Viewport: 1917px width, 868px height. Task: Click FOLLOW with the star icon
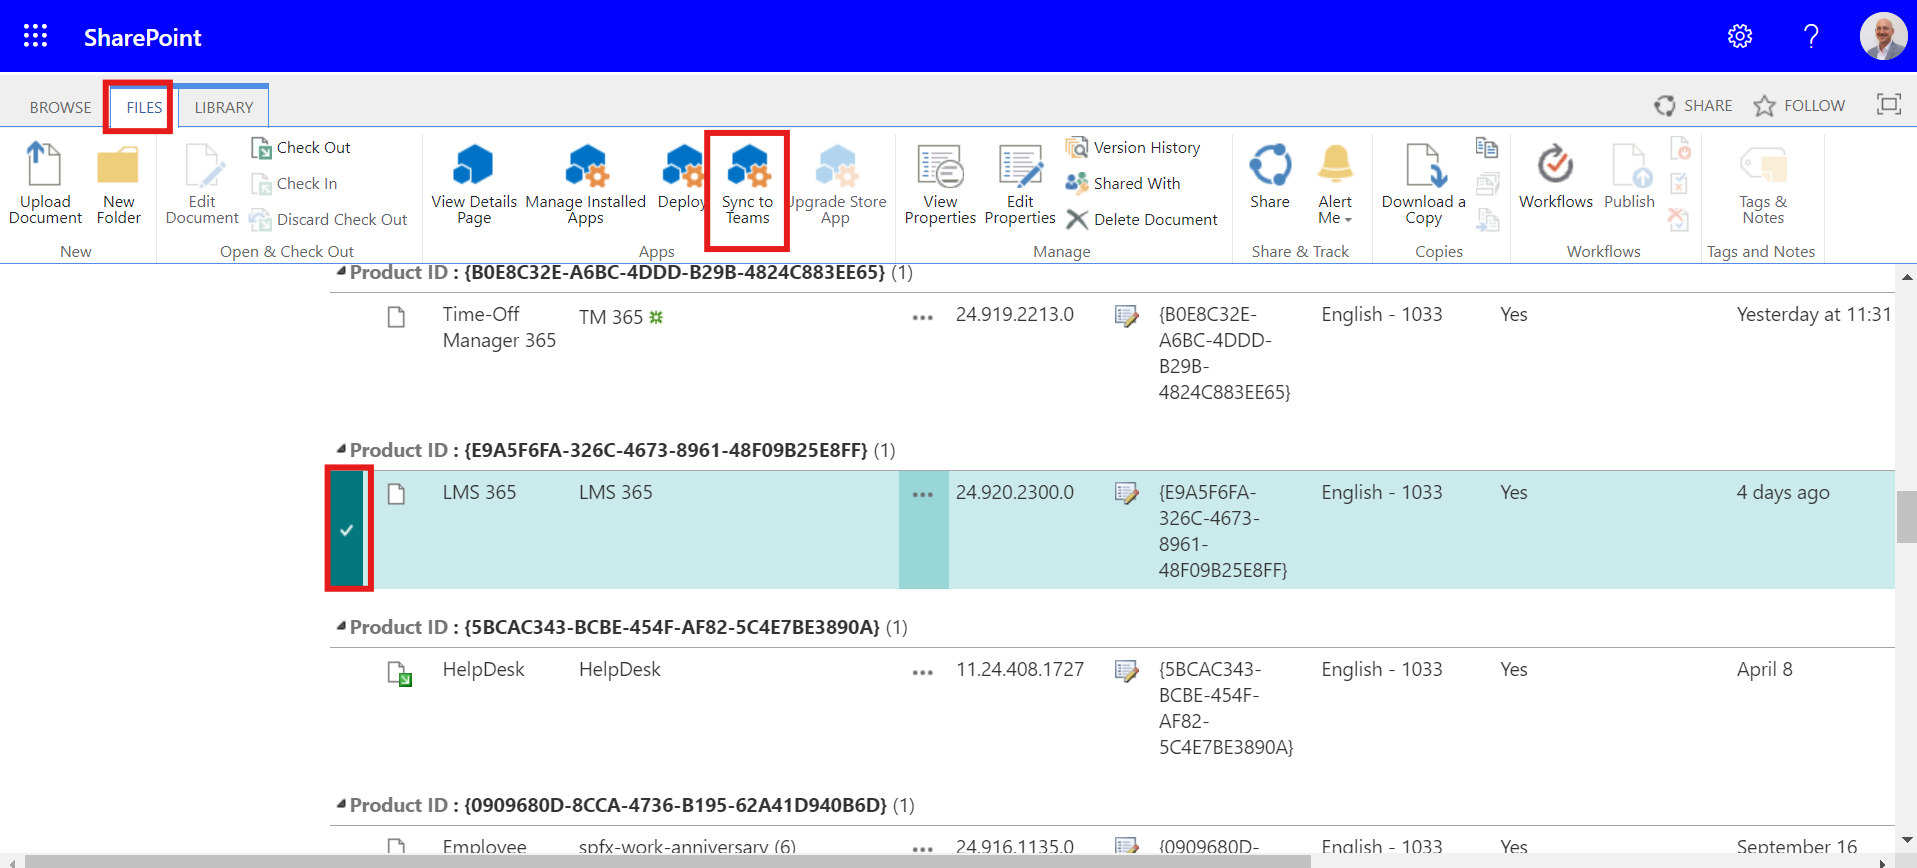tap(1799, 106)
